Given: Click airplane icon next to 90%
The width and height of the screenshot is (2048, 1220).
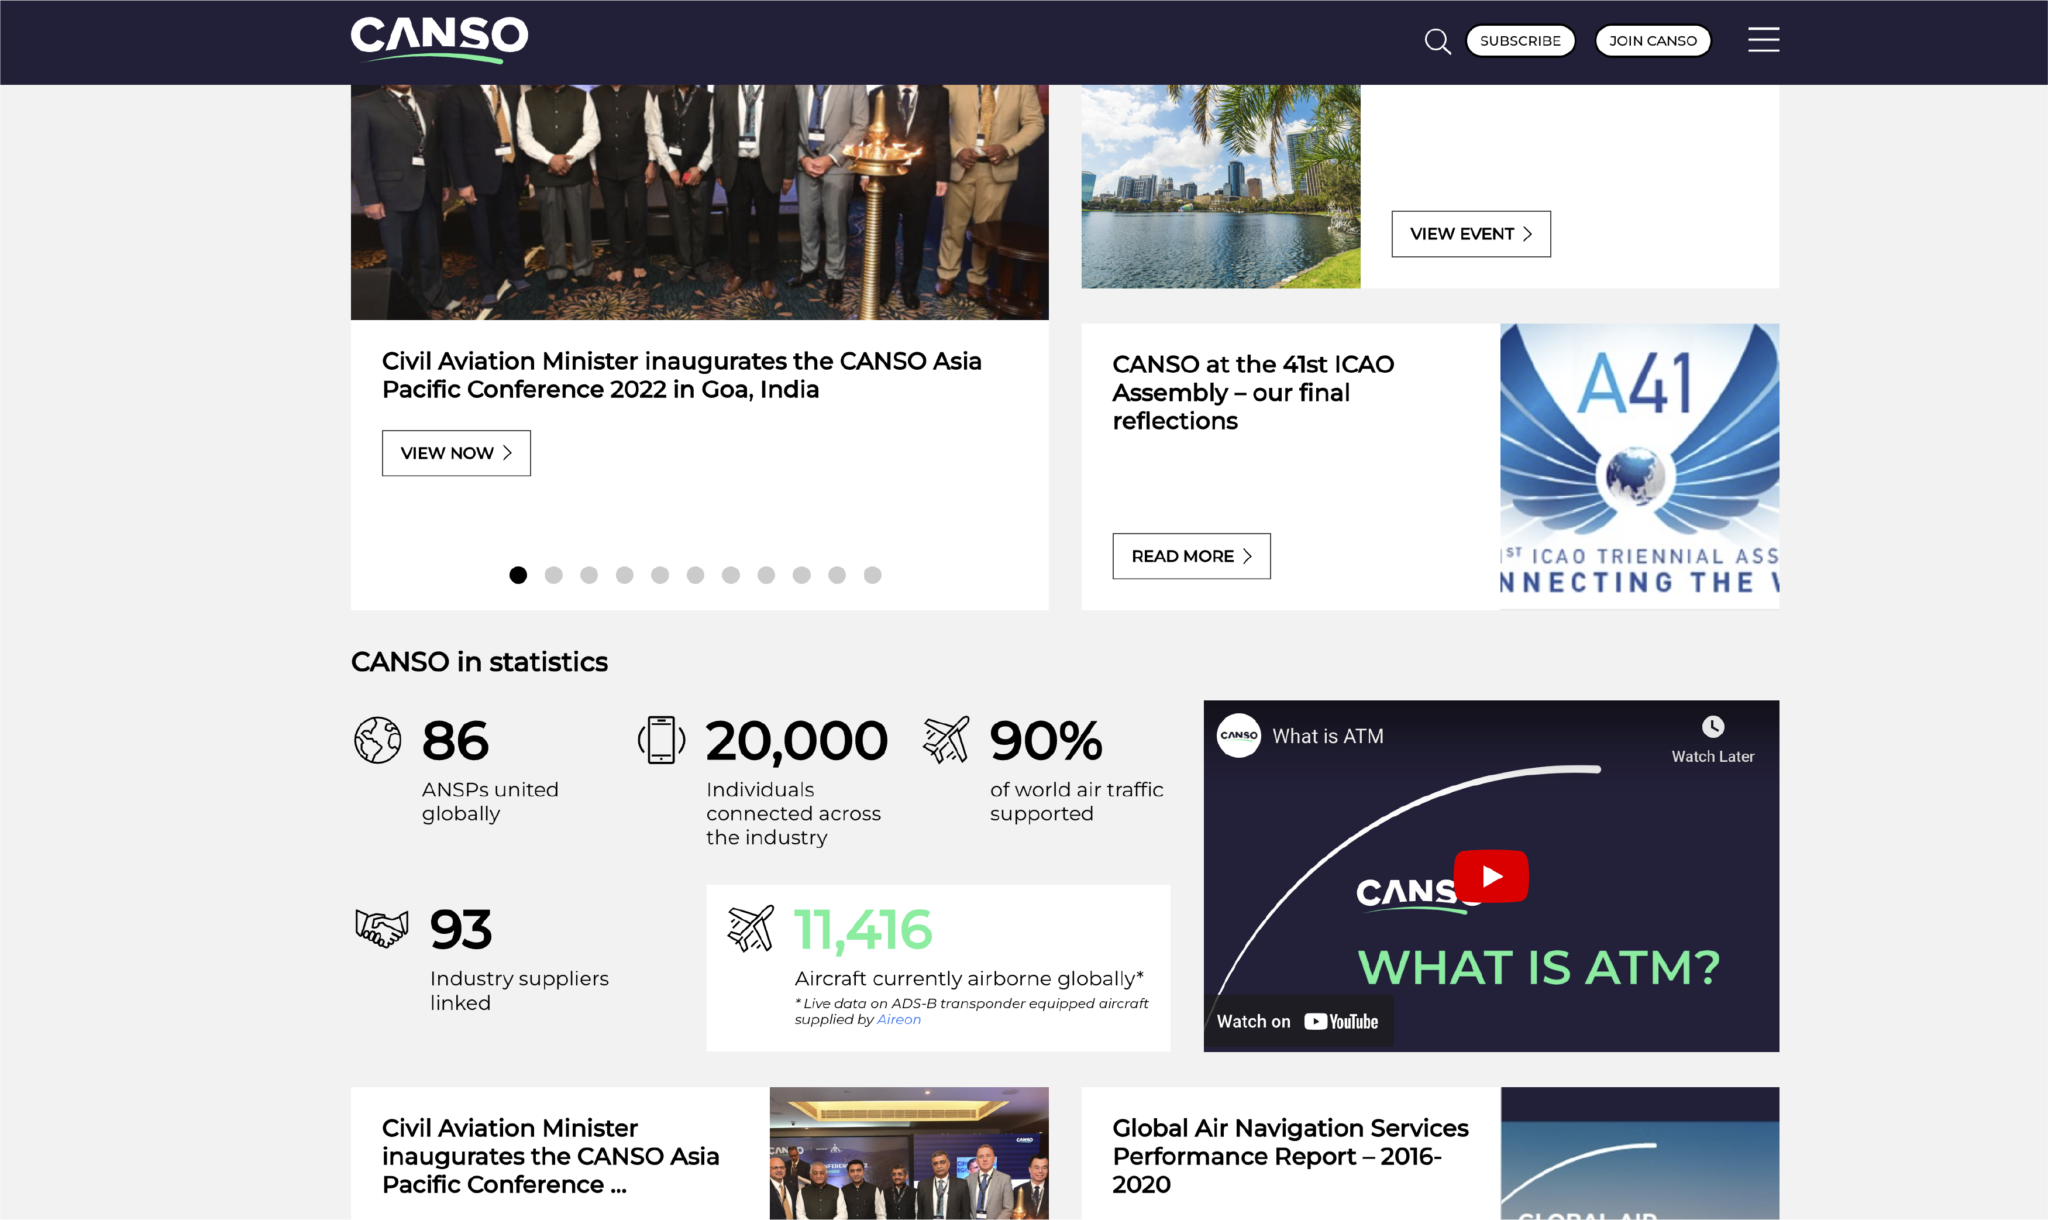Looking at the screenshot, I should pyautogui.click(x=946, y=740).
